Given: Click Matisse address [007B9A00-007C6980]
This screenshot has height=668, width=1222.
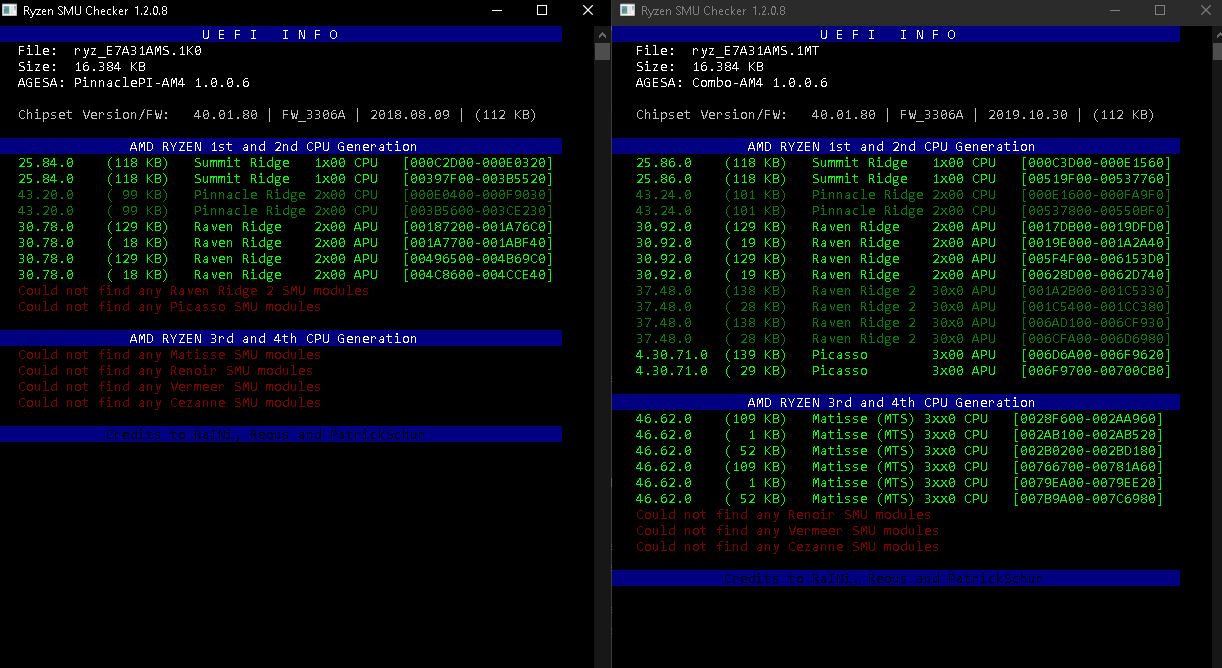Looking at the screenshot, I should pyautogui.click(x=1087, y=498).
